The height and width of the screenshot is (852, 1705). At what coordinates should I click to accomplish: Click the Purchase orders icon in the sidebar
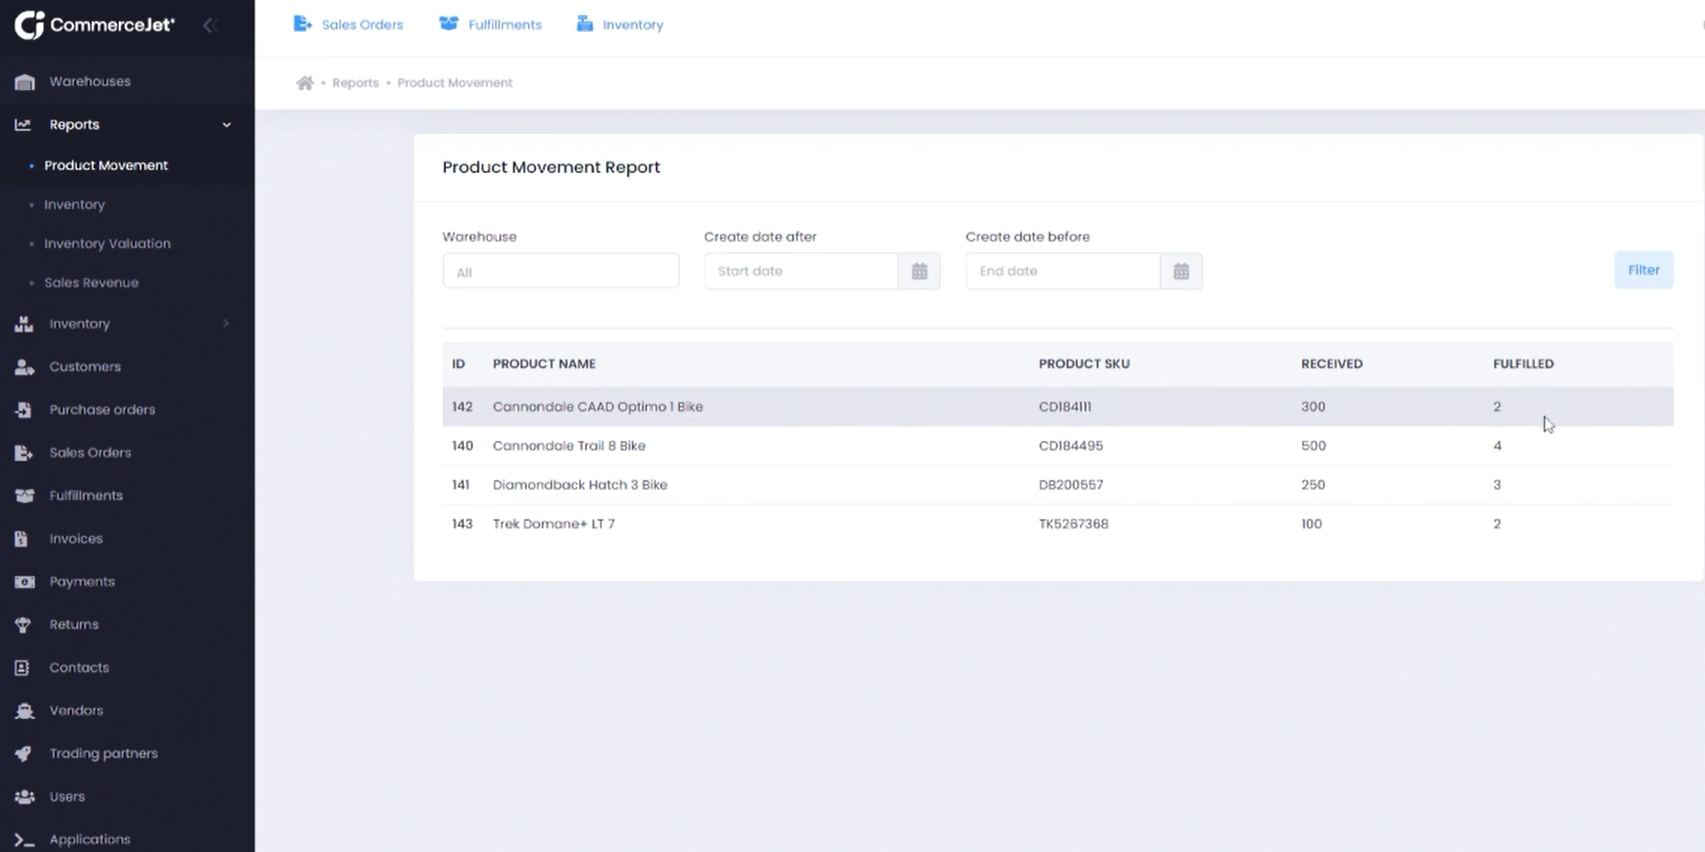(x=23, y=410)
